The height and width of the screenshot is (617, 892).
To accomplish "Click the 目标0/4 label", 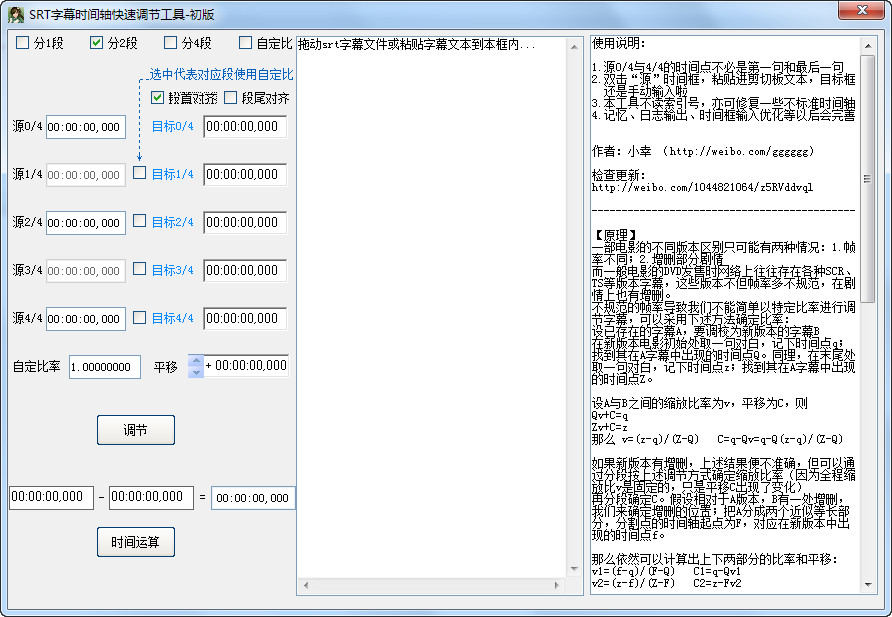I will click(x=172, y=126).
